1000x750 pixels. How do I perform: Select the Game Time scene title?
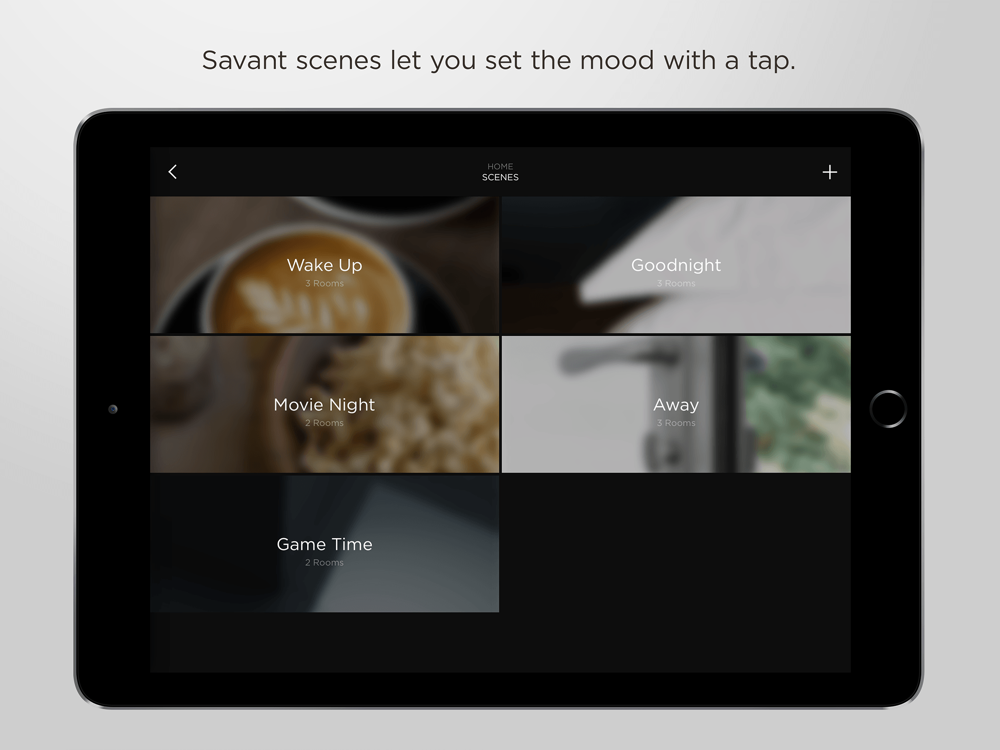pos(324,544)
